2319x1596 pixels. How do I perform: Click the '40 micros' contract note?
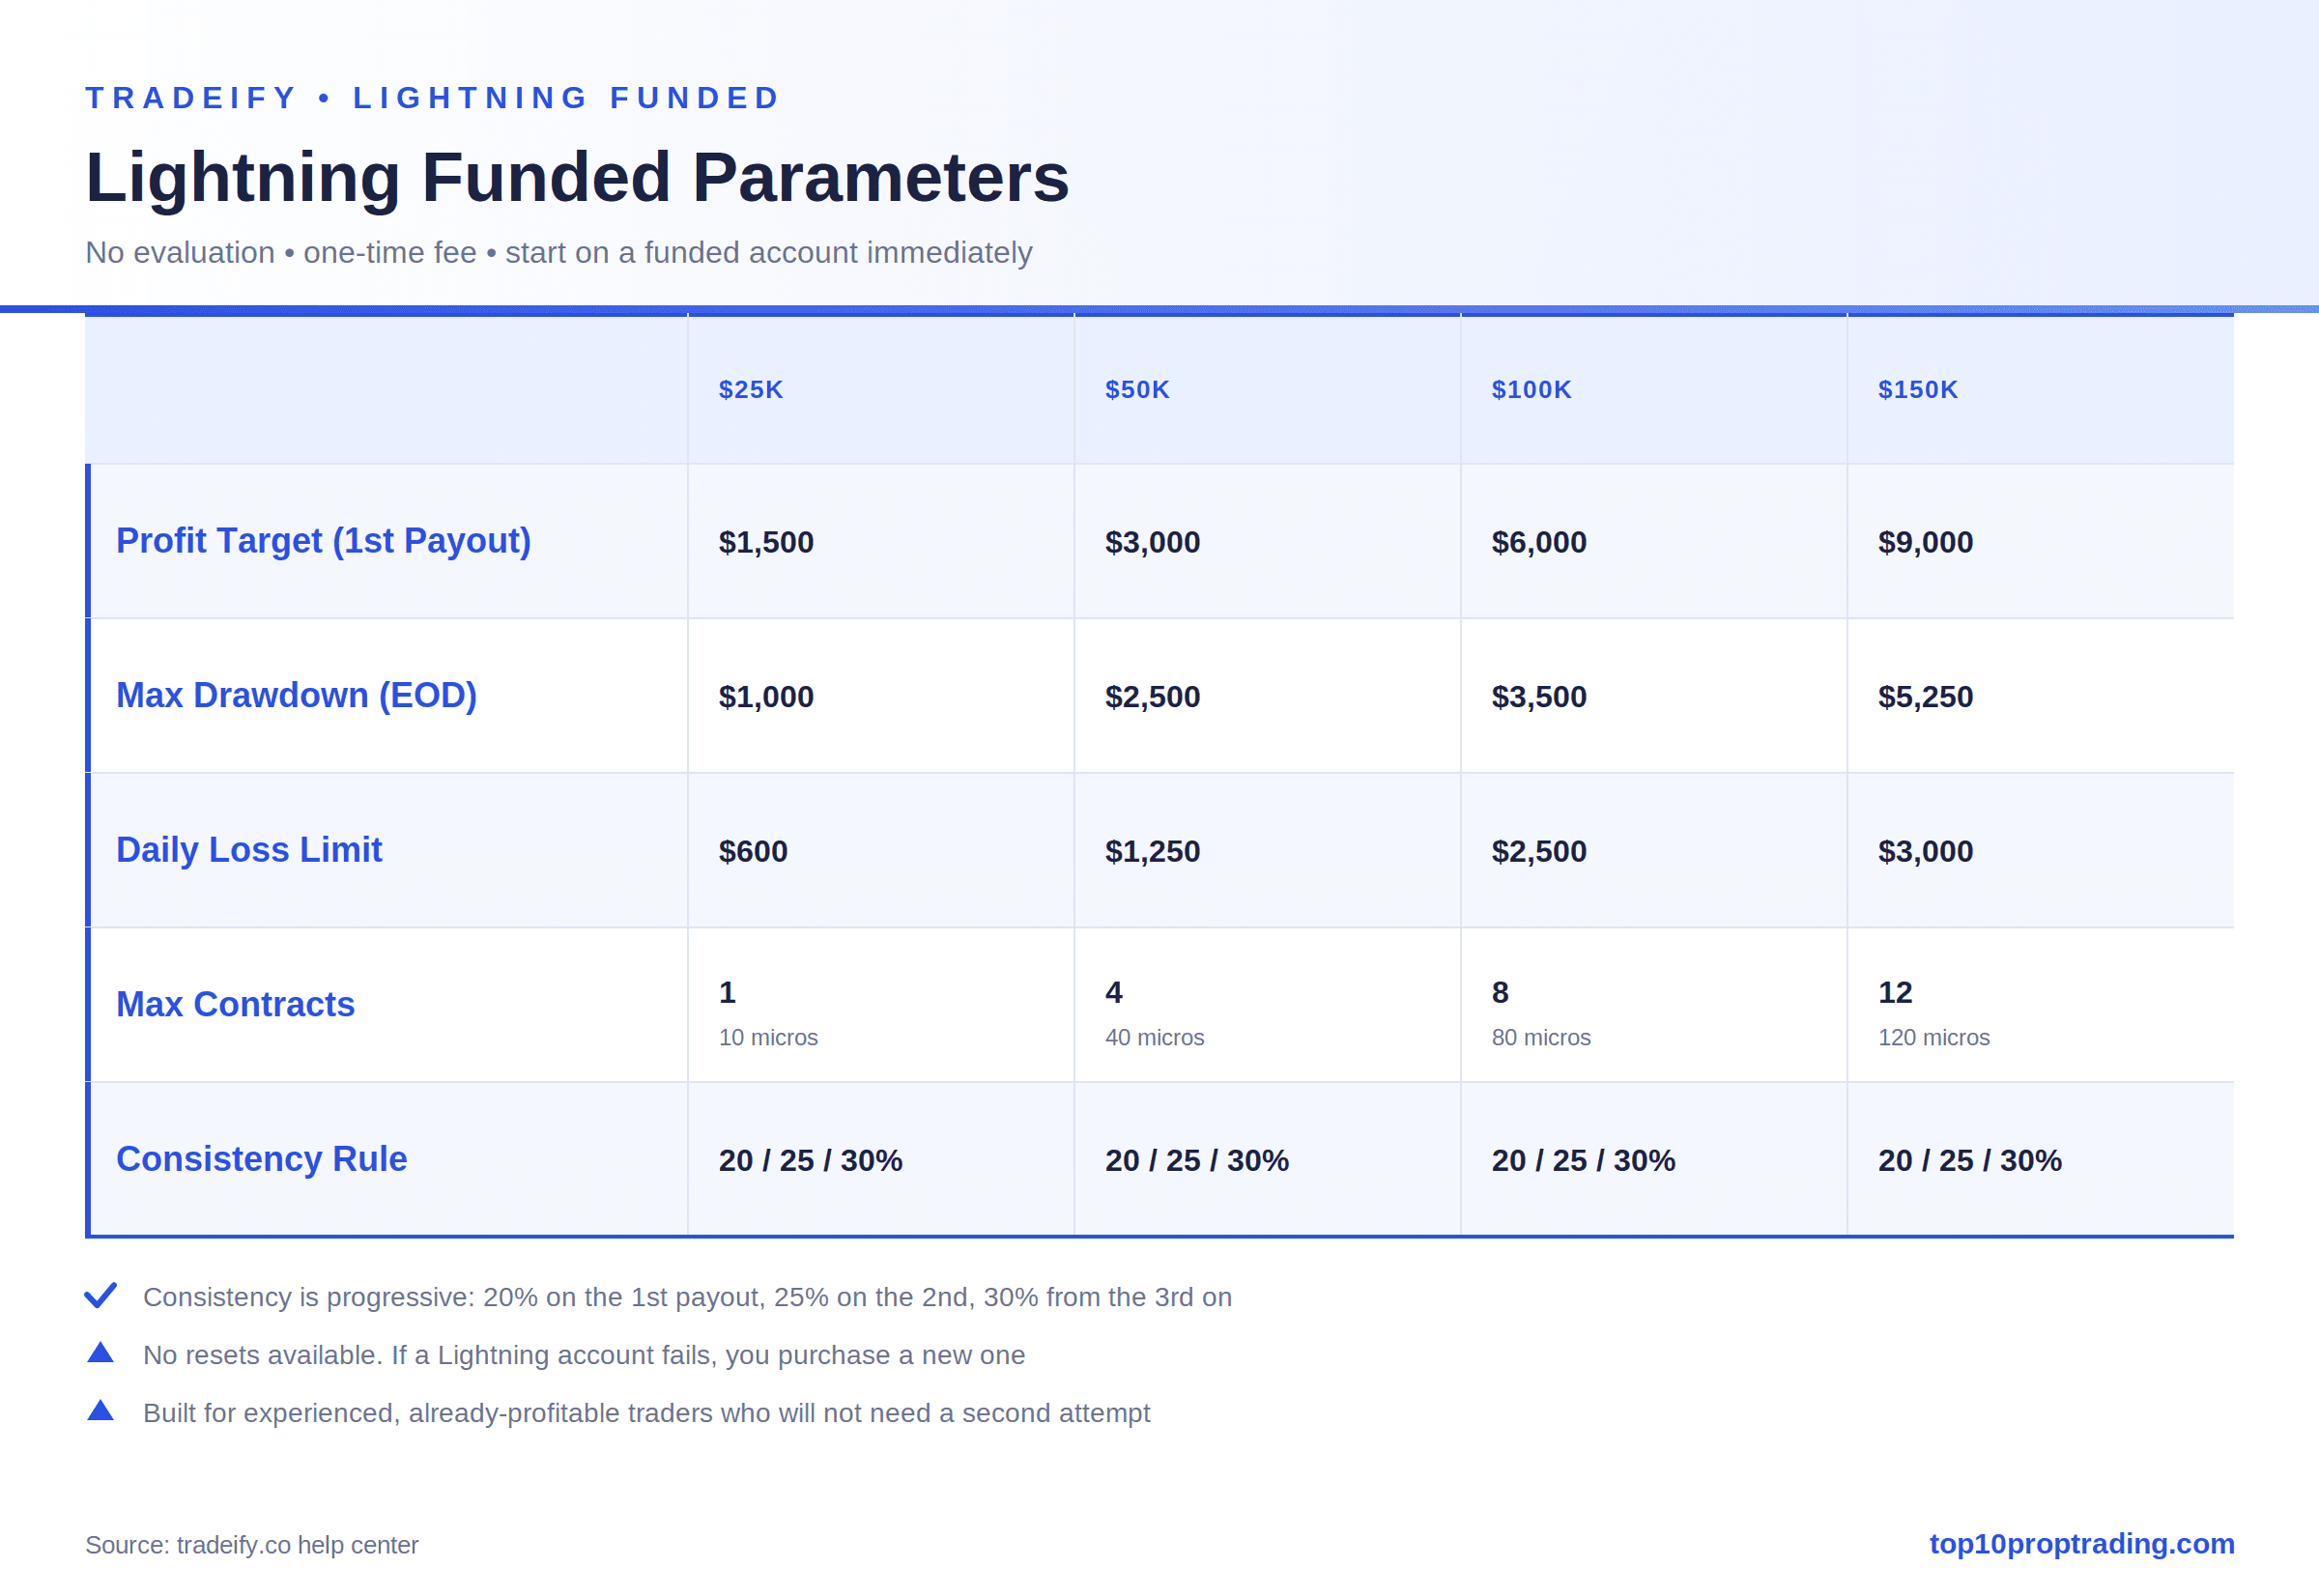[x=1154, y=1038]
